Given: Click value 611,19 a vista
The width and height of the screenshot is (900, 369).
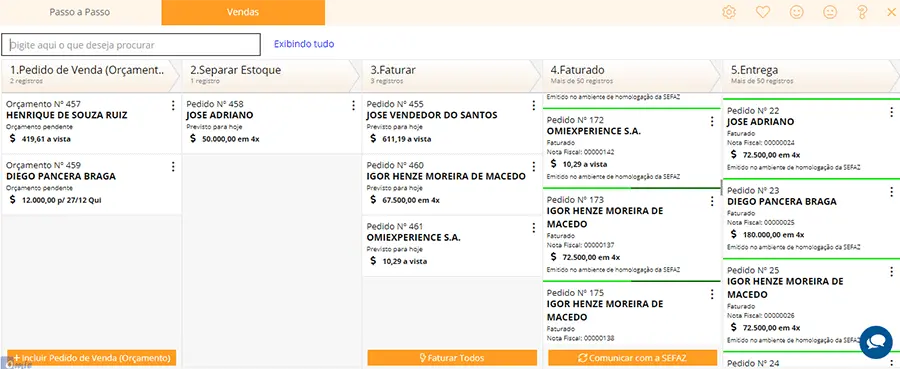Looking at the screenshot, I should pos(406,139).
